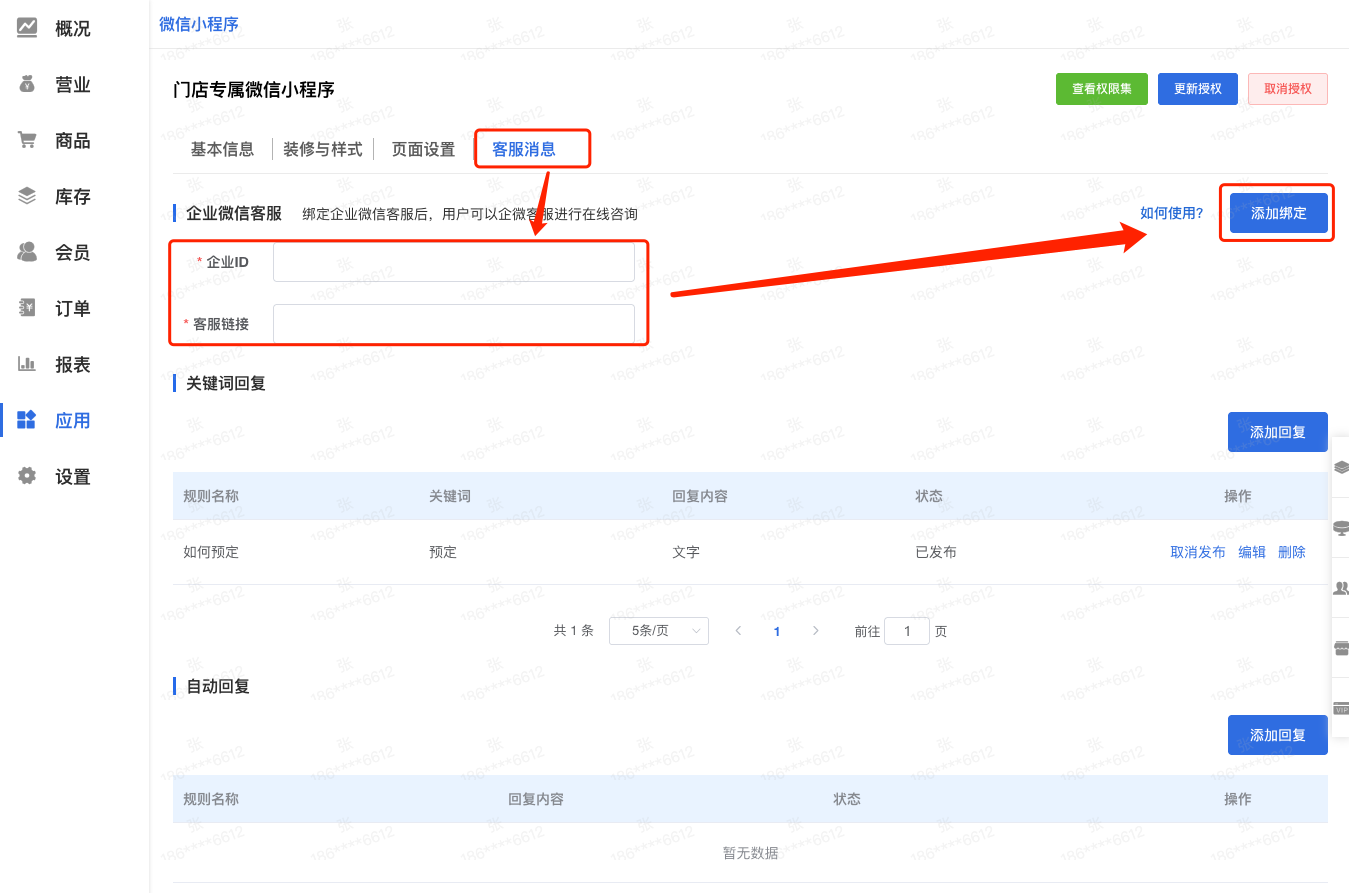The height and width of the screenshot is (893, 1349).
Task: Open 概况 overview chart icon in sidebar
Action: (28, 28)
